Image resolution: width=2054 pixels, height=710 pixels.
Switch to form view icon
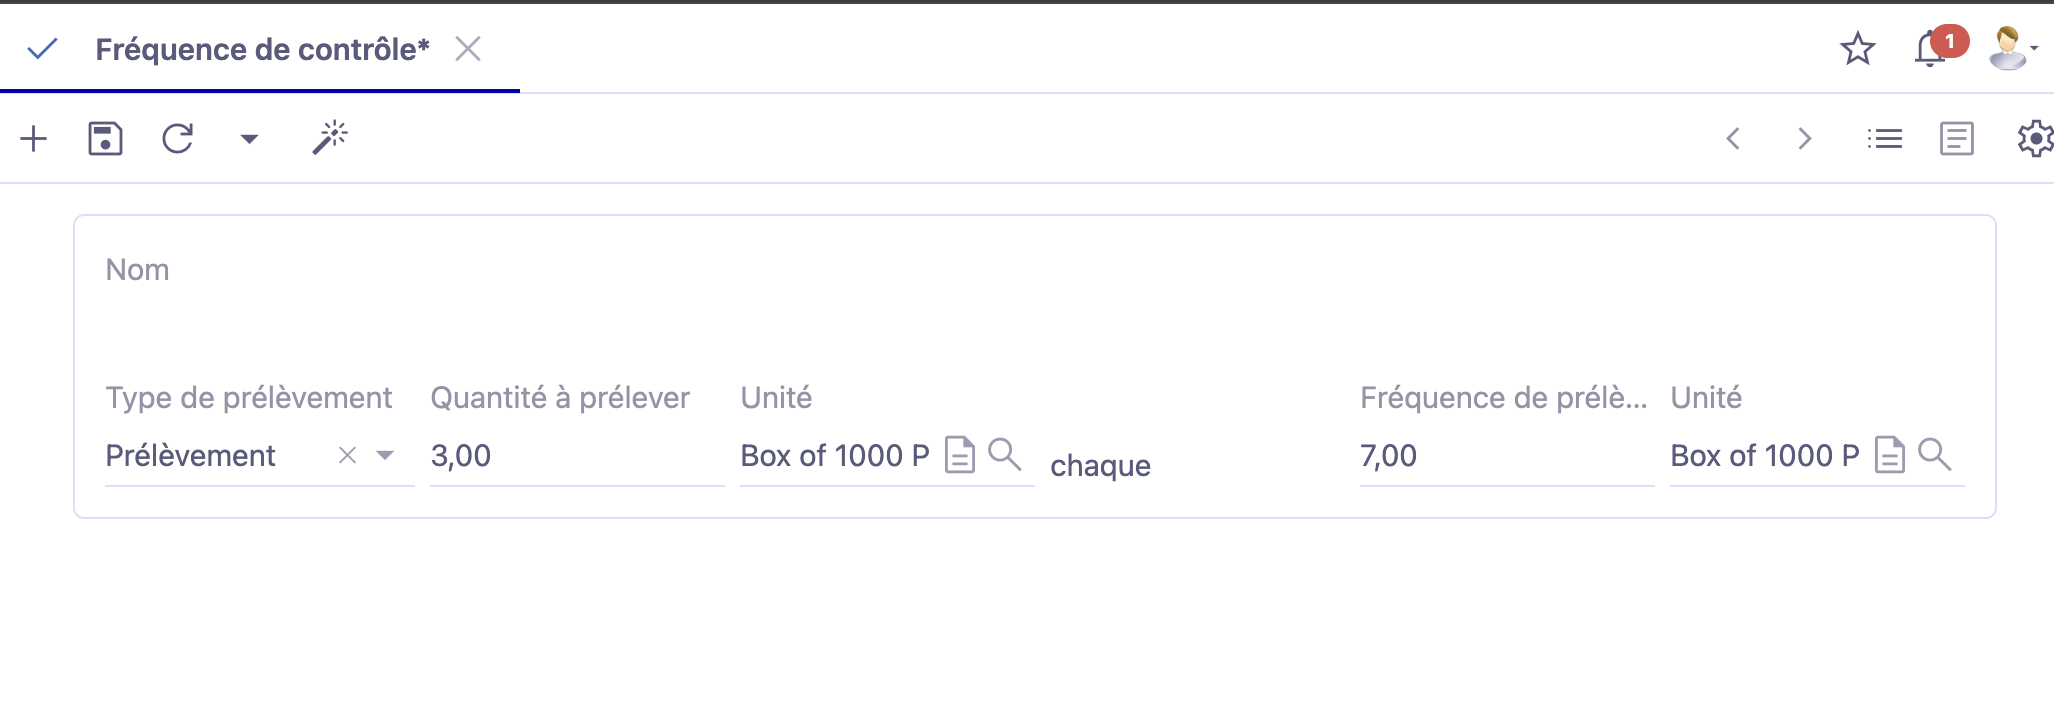coord(1956,139)
